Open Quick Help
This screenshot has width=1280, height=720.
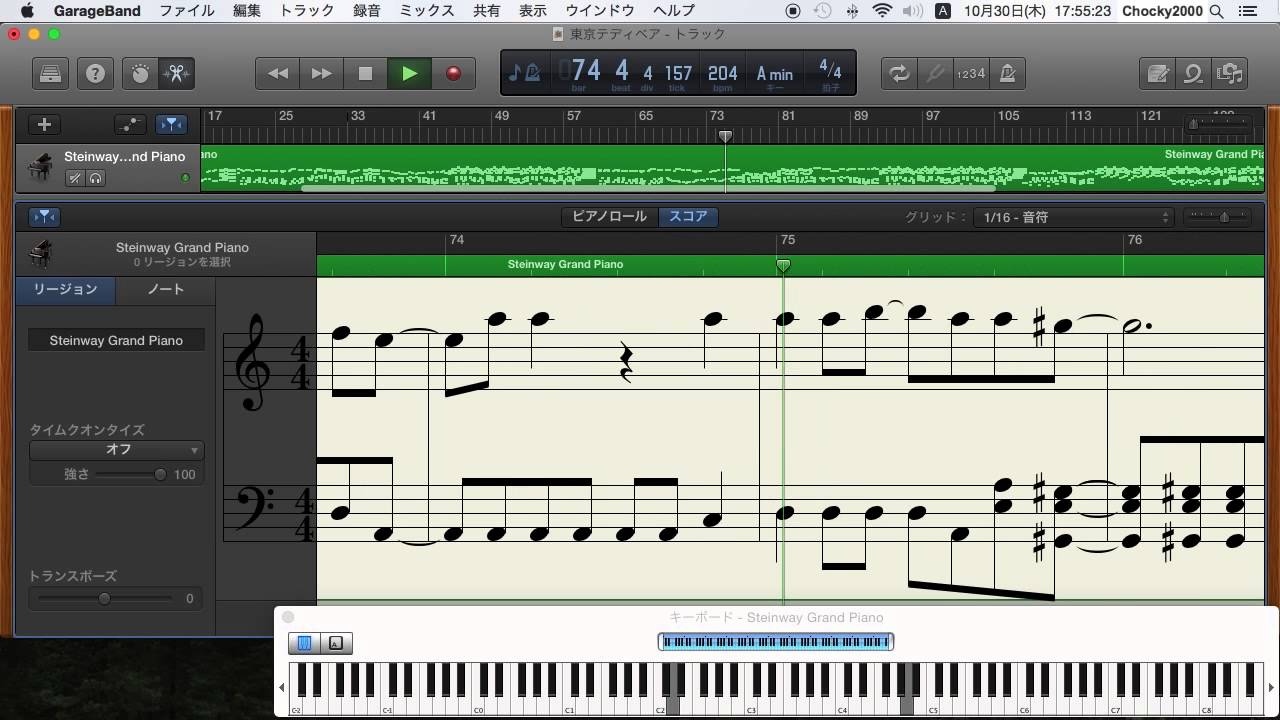click(x=95, y=74)
